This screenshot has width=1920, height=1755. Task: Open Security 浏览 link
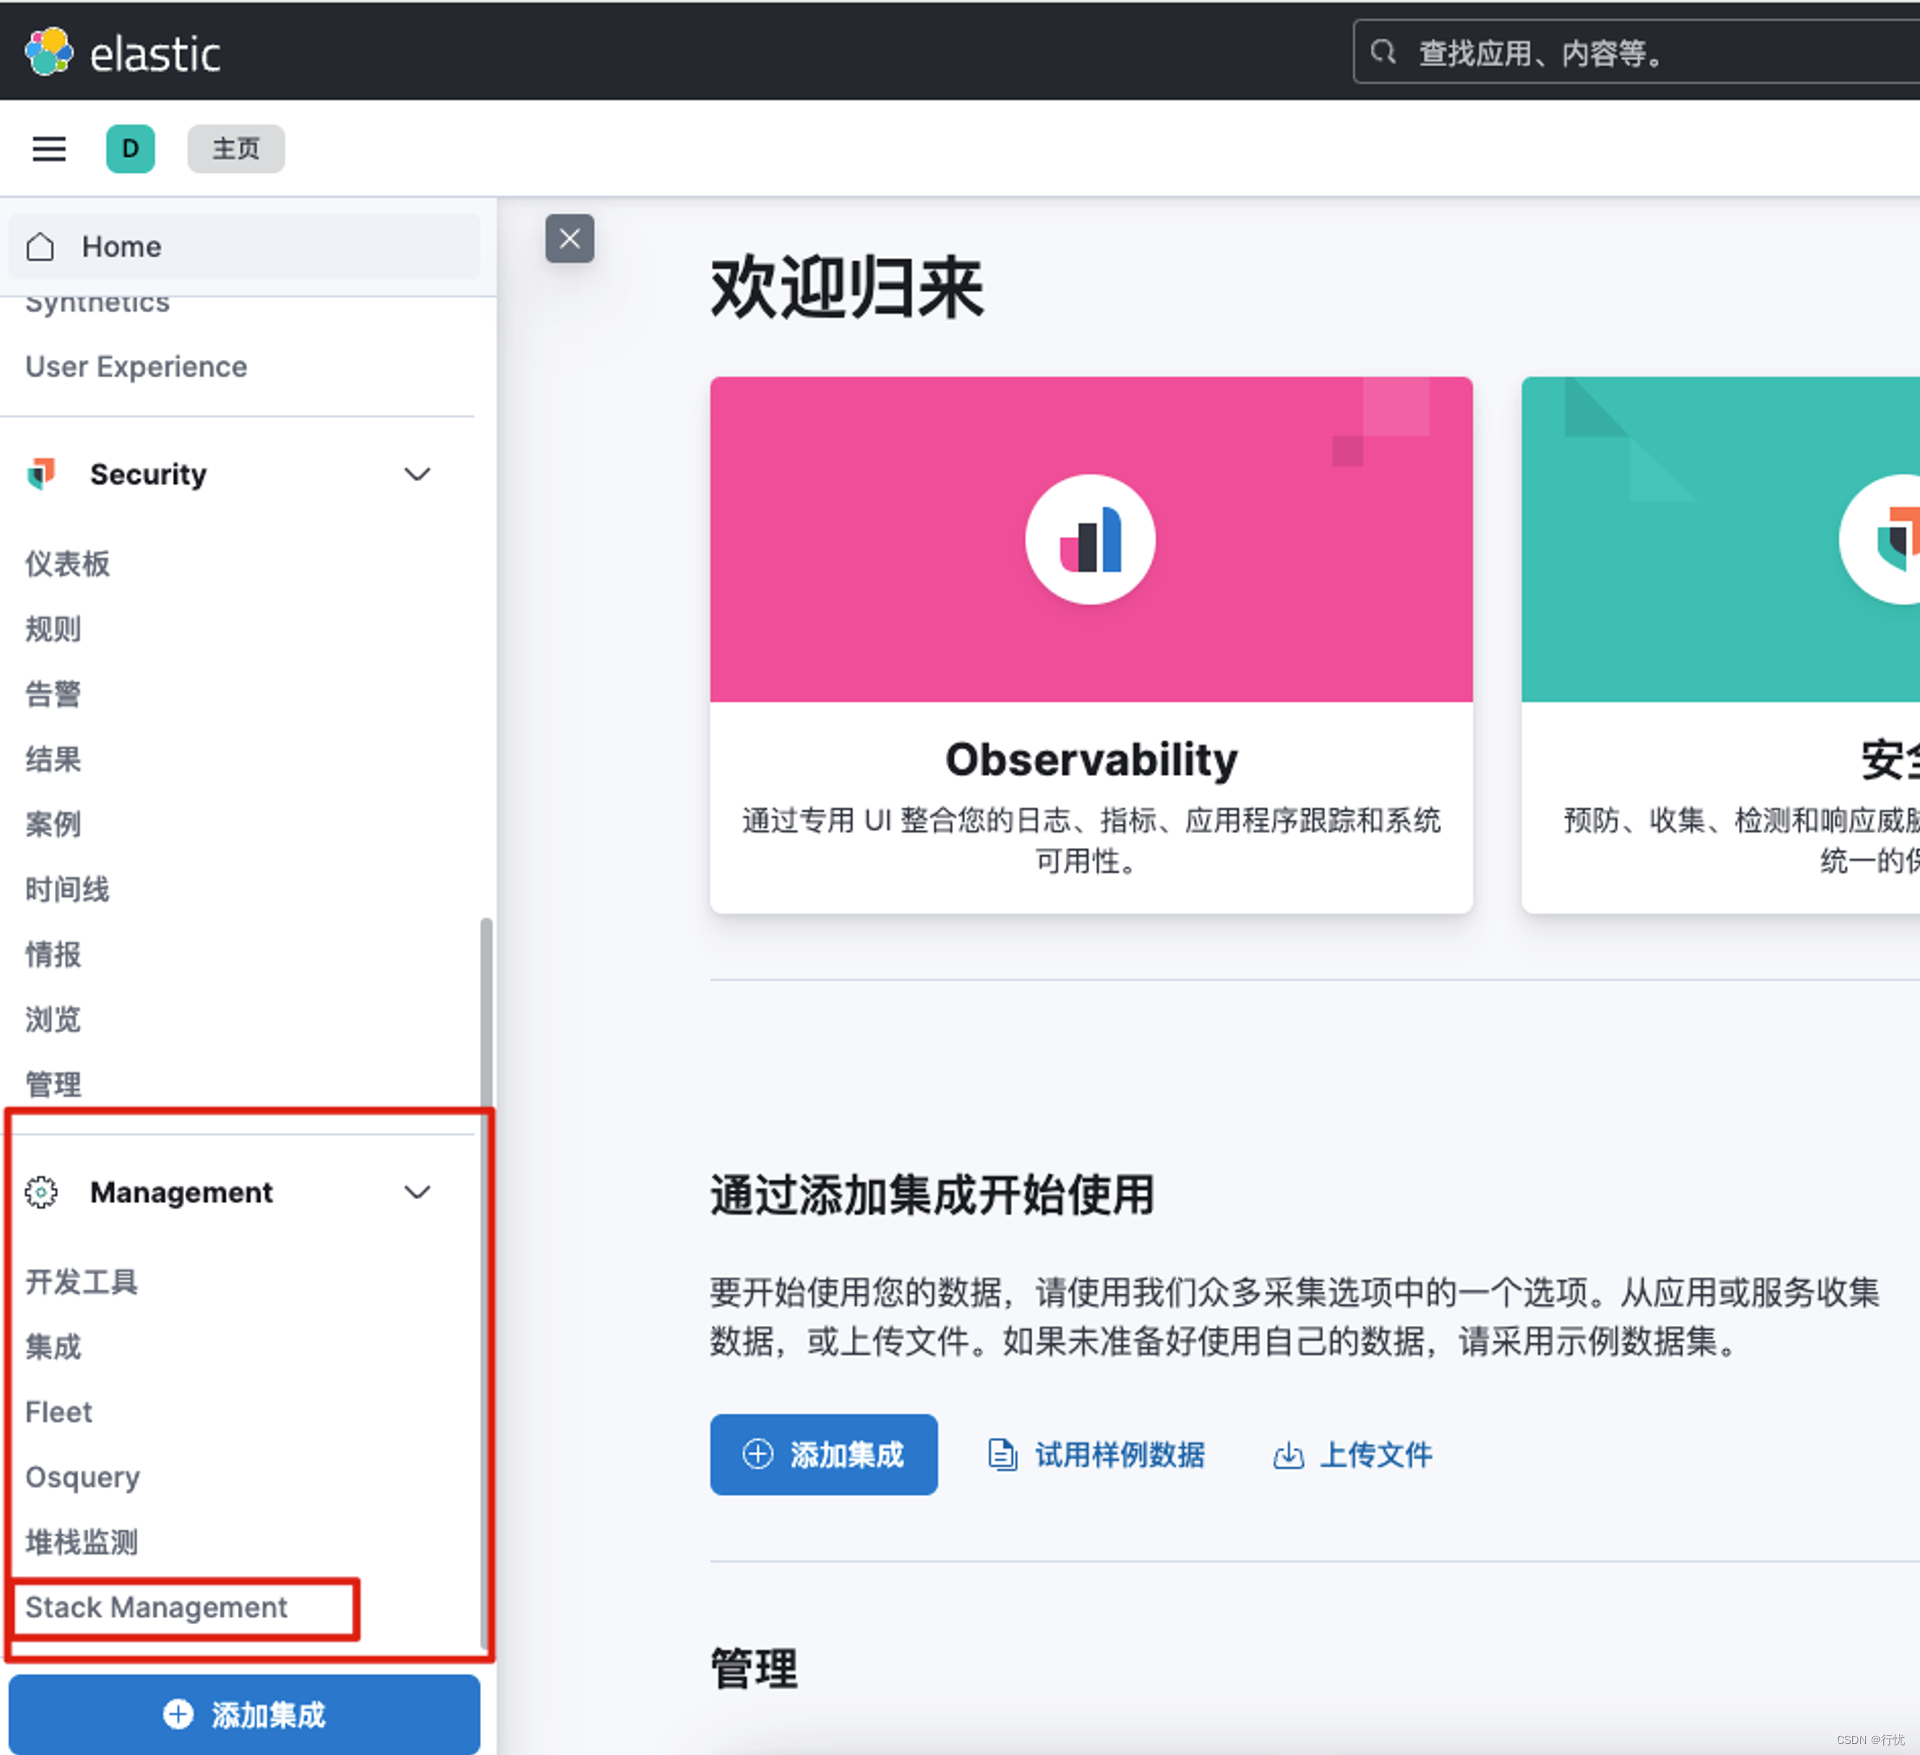click(x=53, y=1019)
